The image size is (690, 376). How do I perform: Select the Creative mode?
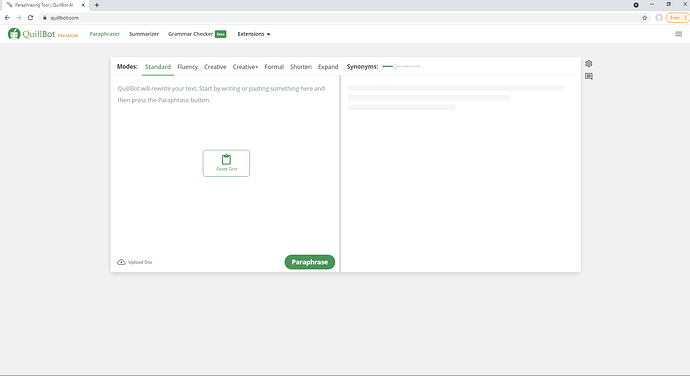coord(215,66)
